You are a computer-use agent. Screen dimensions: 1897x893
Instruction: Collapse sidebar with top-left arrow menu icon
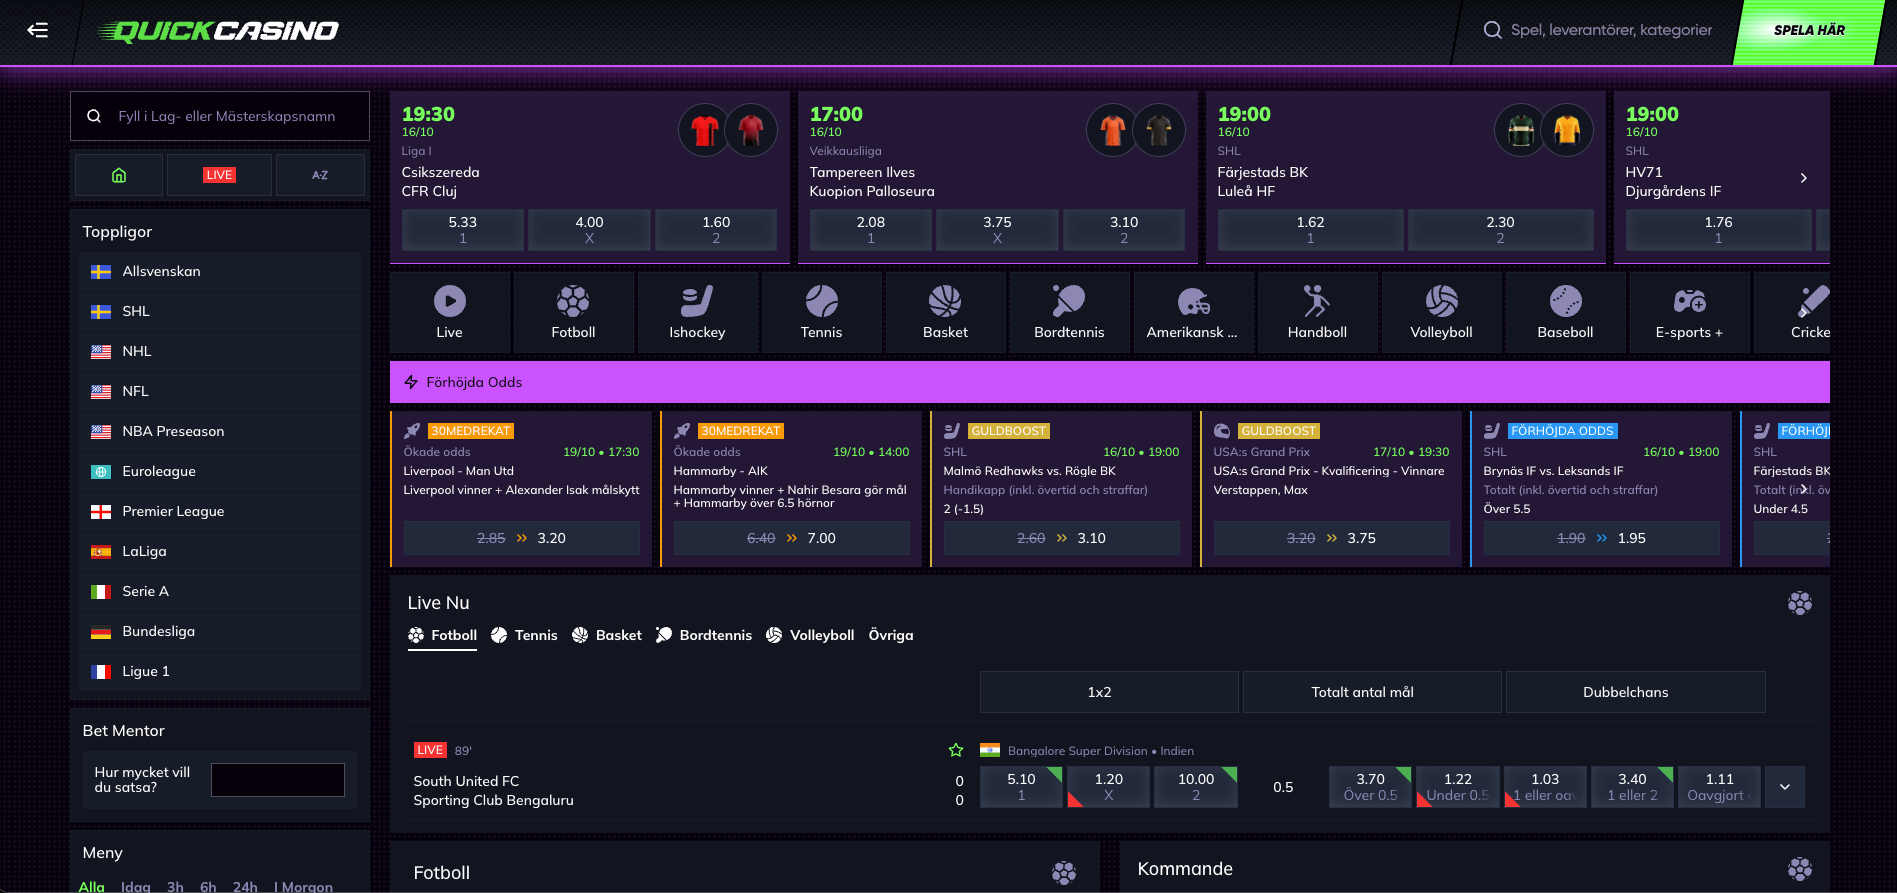(x=38, y=30)
